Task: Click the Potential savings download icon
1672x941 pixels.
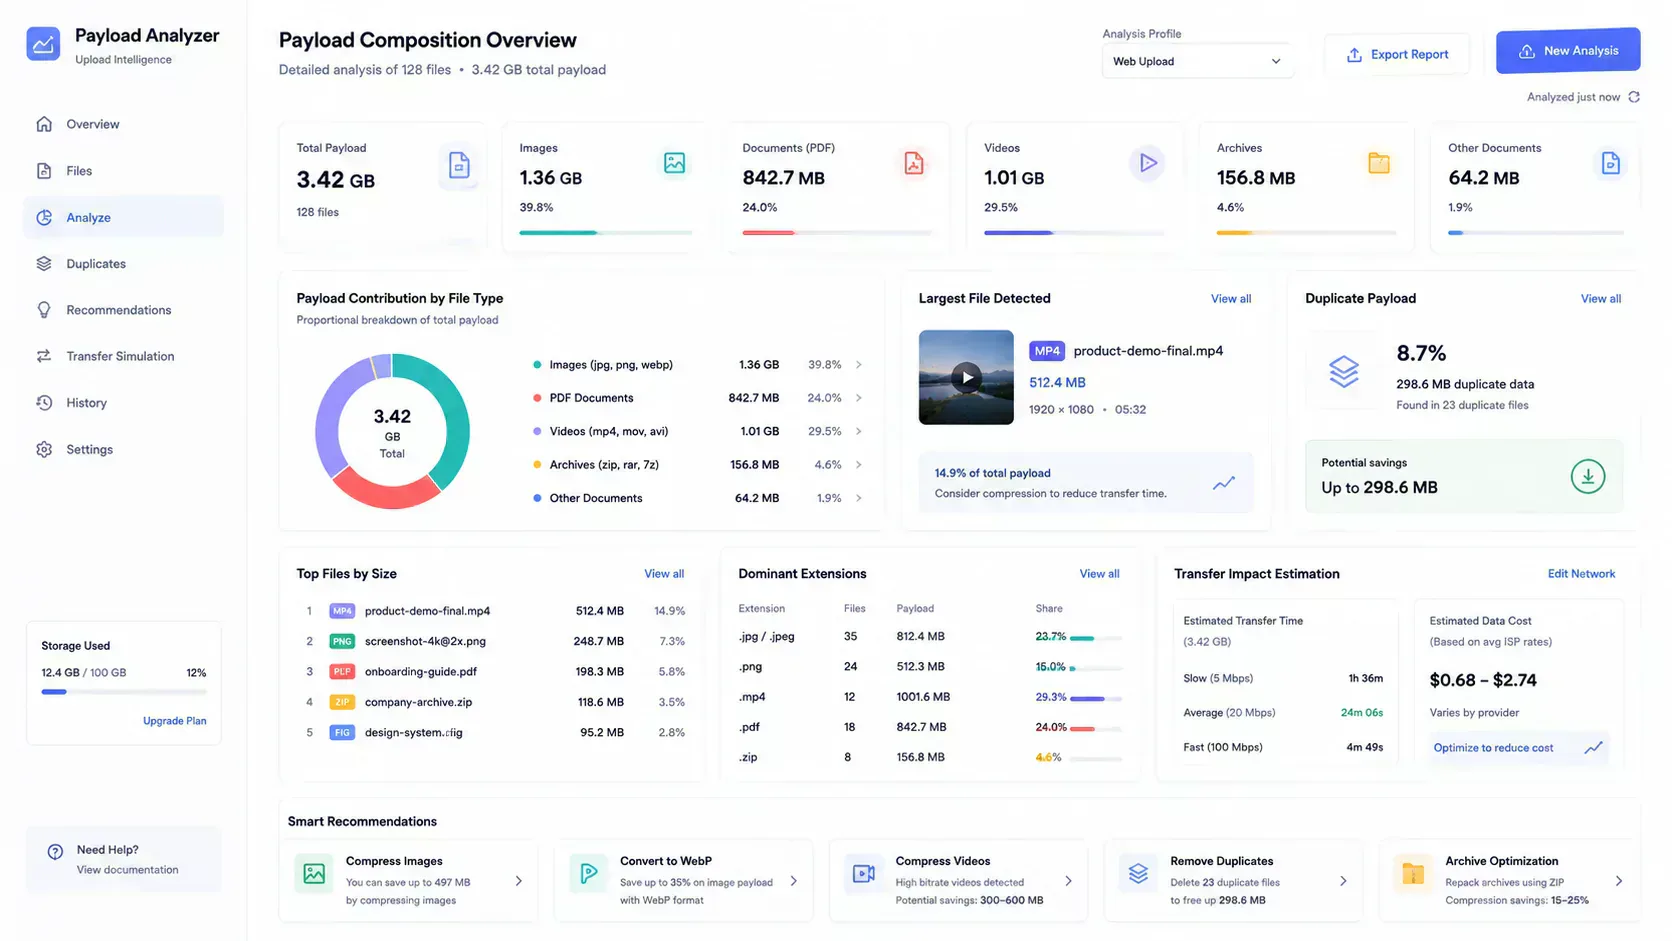Action: [x=1587, y=476]
